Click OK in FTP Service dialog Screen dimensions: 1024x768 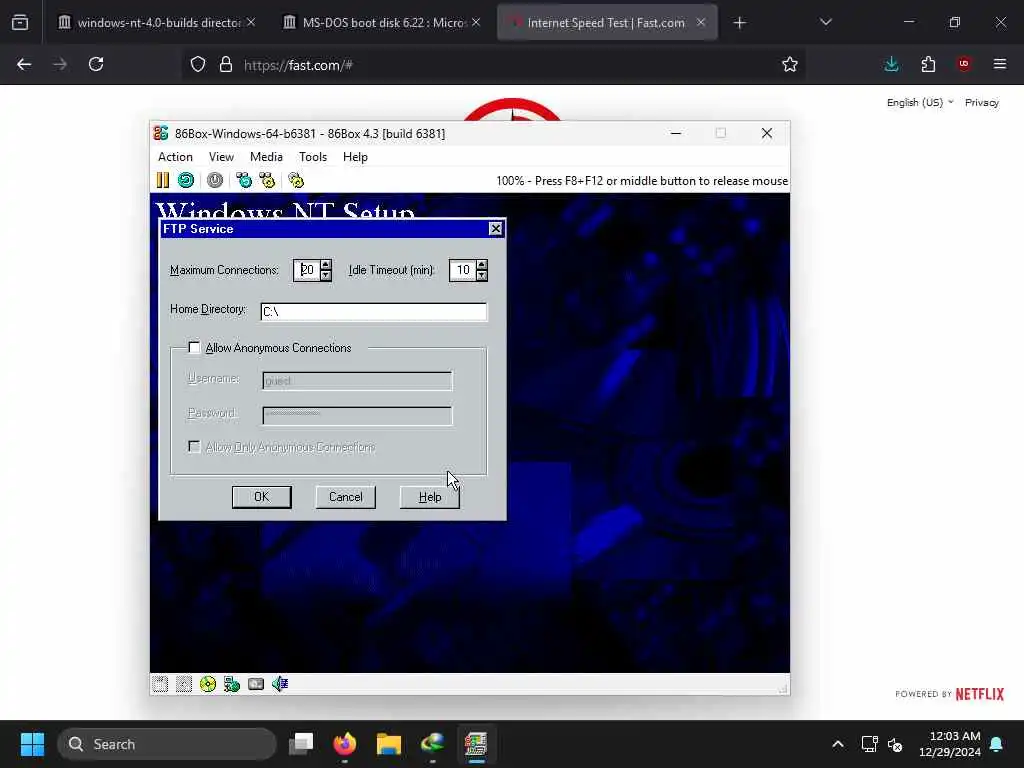point(261,497)
